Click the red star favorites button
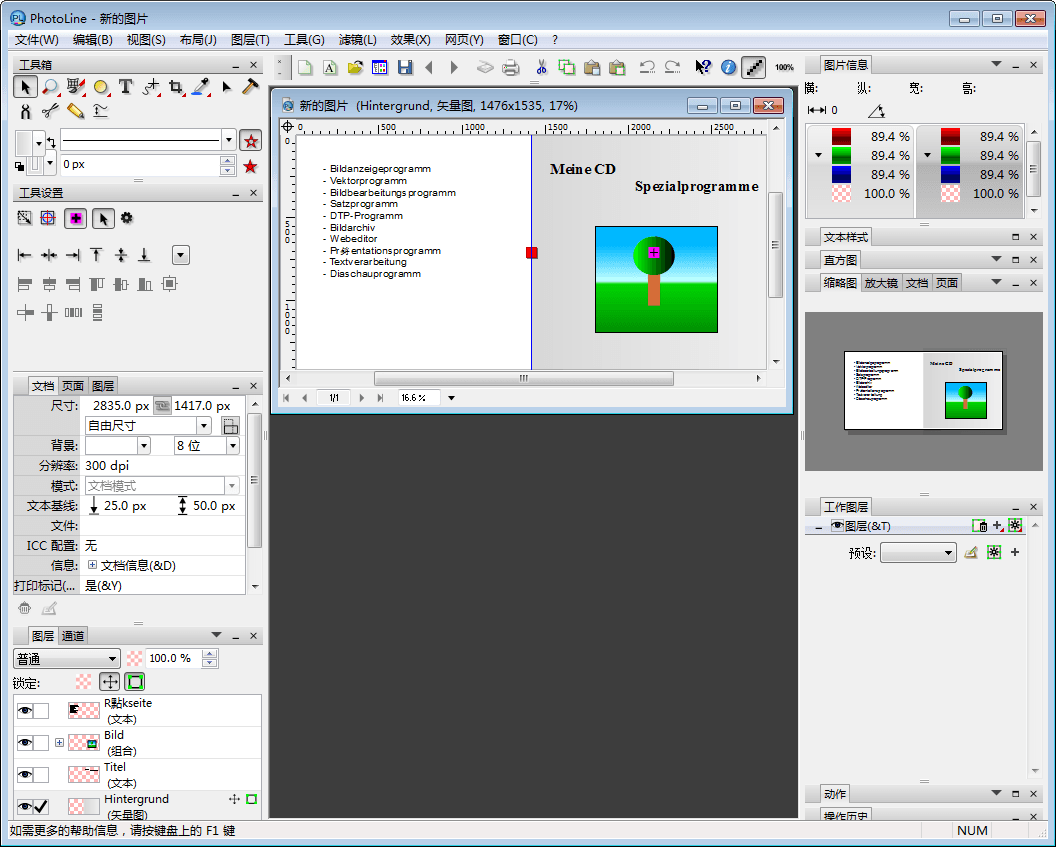 click(x=251, y=142)
